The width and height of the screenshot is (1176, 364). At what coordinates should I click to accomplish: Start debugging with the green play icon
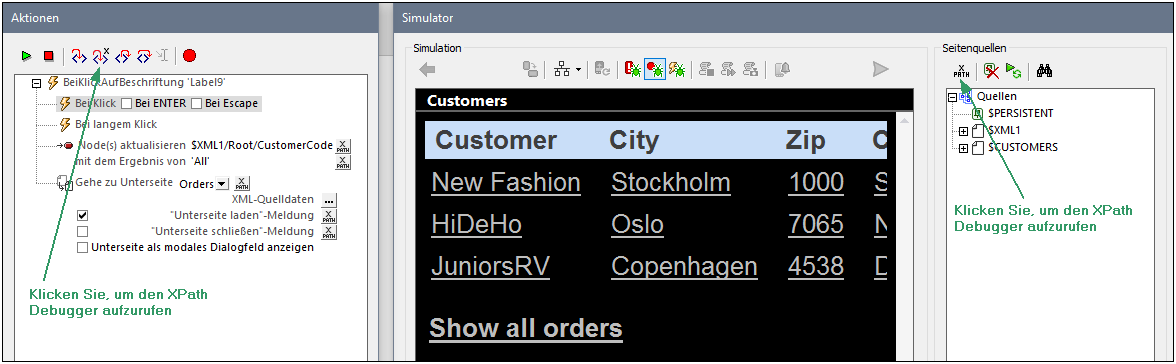27,56
